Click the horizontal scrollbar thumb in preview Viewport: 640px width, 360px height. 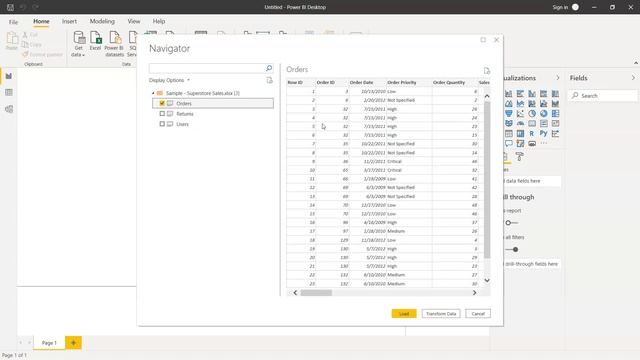pos(316,293)
